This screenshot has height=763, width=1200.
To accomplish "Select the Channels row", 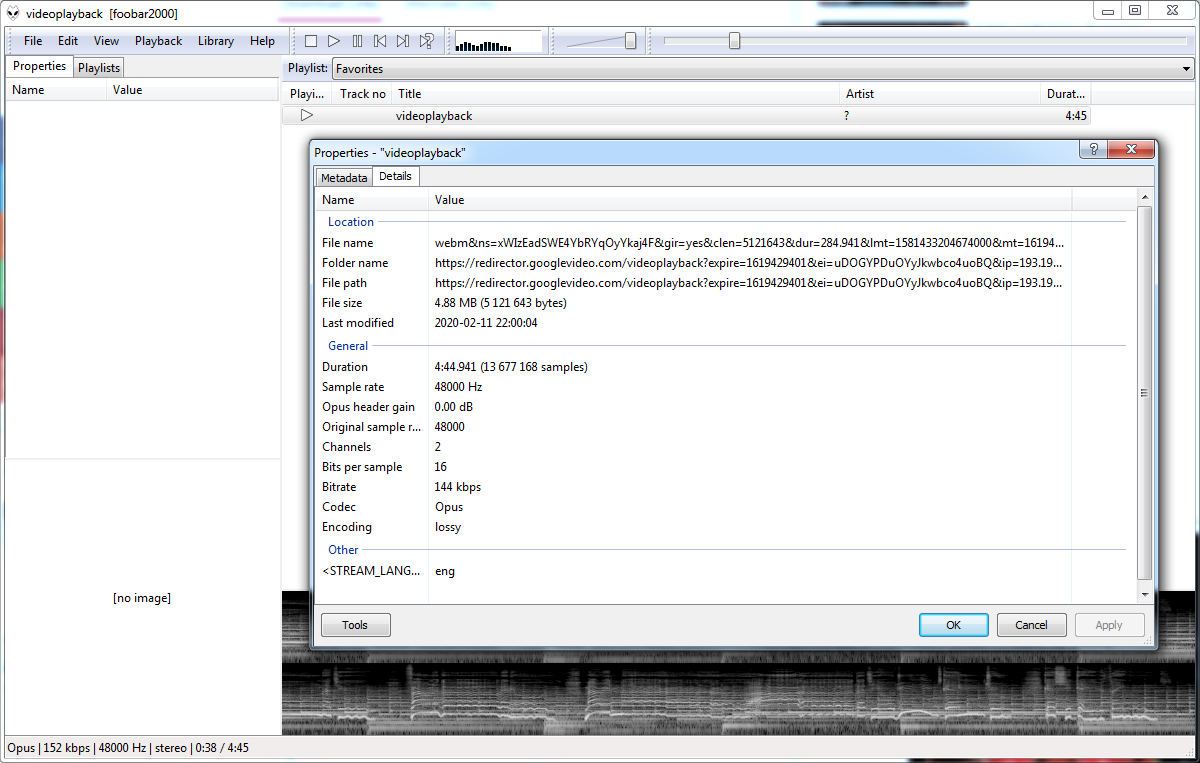I will (x=694, y=447).
